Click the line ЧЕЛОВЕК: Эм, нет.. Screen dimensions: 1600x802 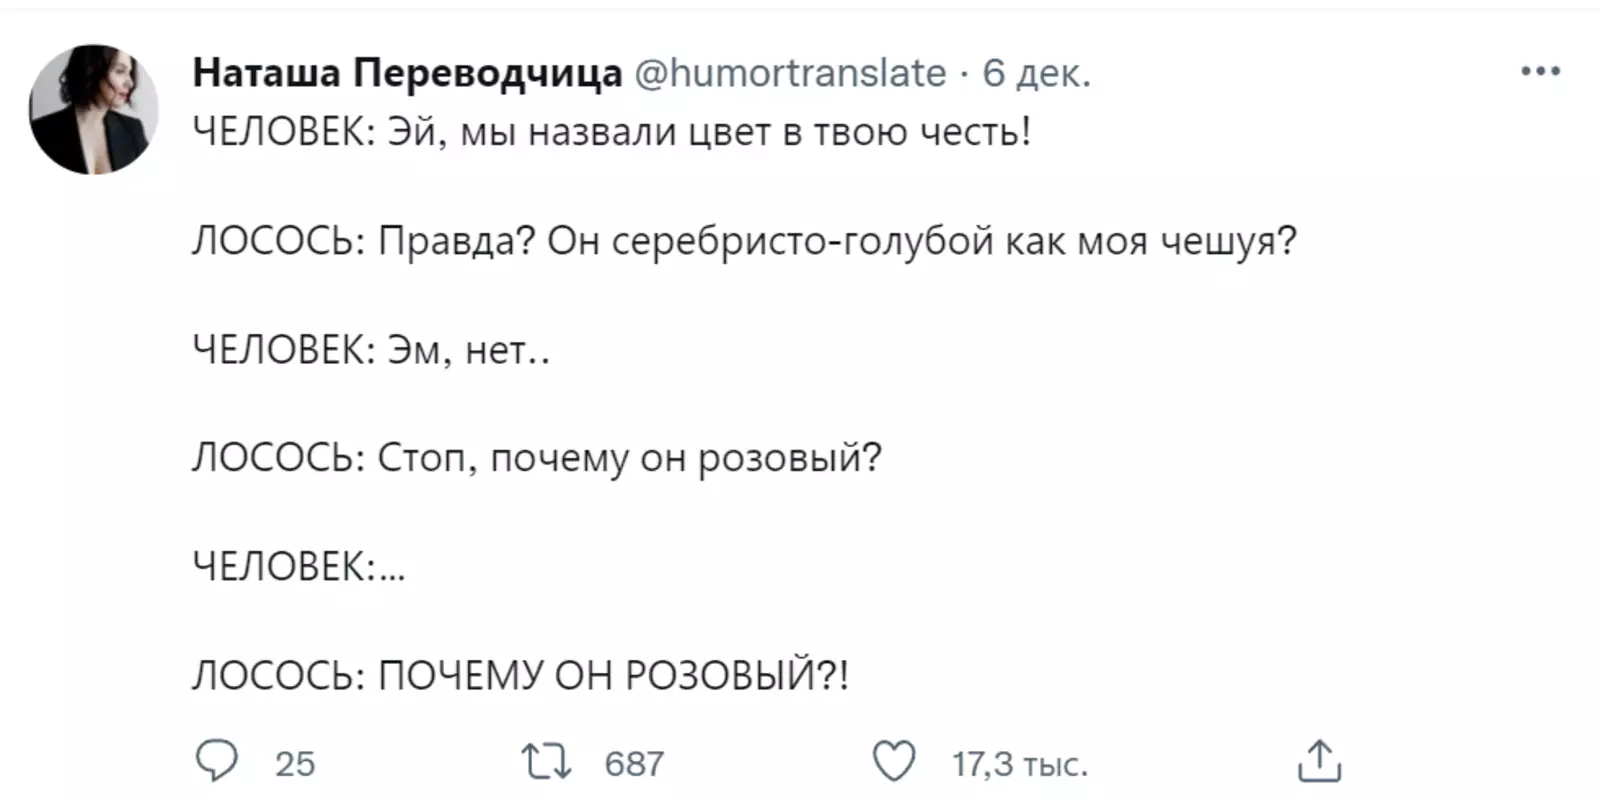pyautogui.click(x=370, y=350)
